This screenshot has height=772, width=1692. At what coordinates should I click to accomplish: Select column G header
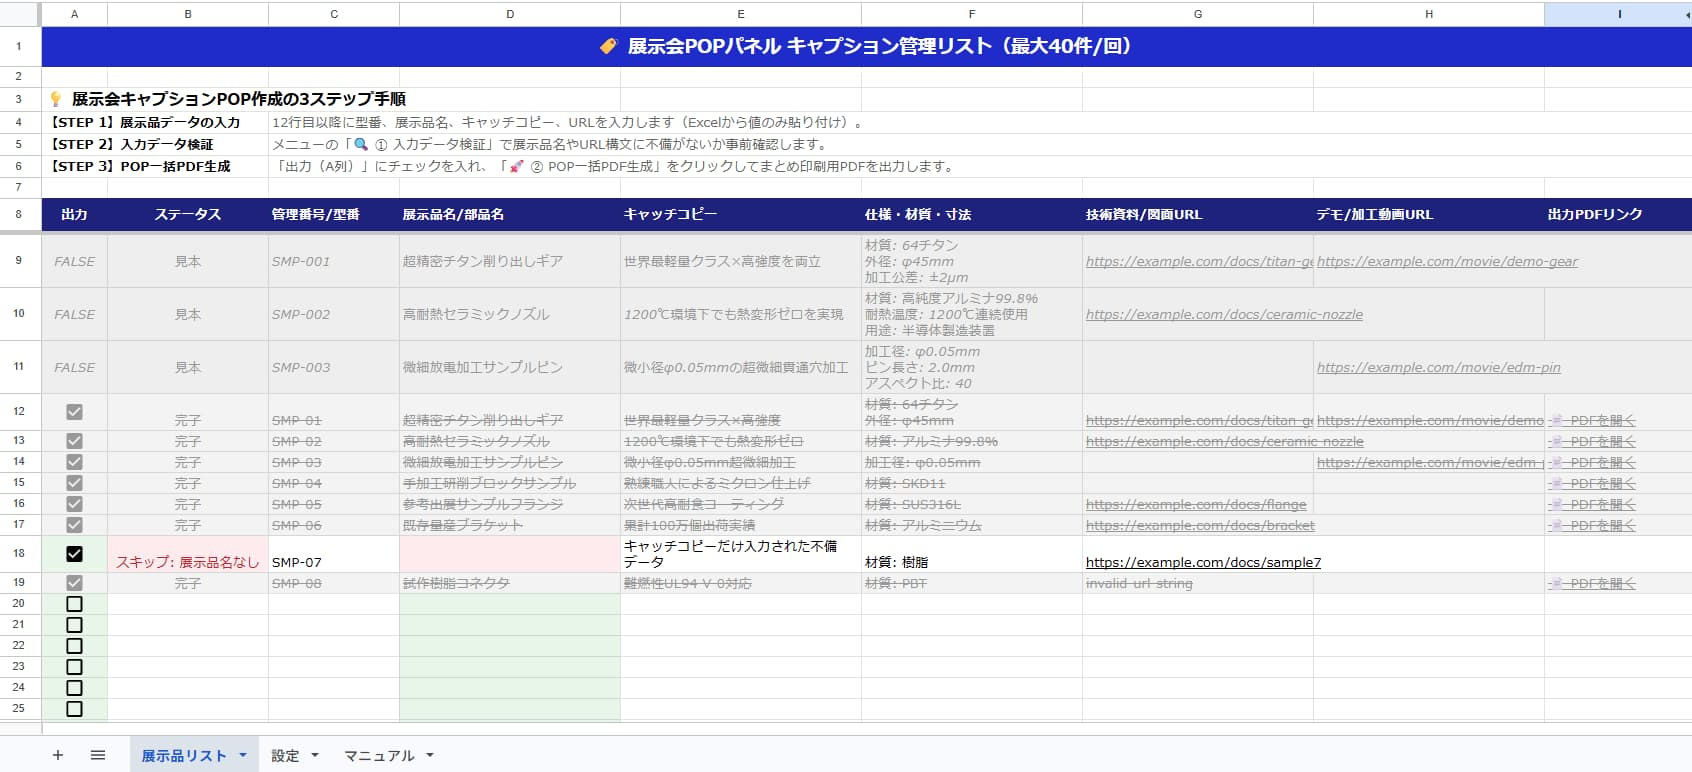[1198, 14]
